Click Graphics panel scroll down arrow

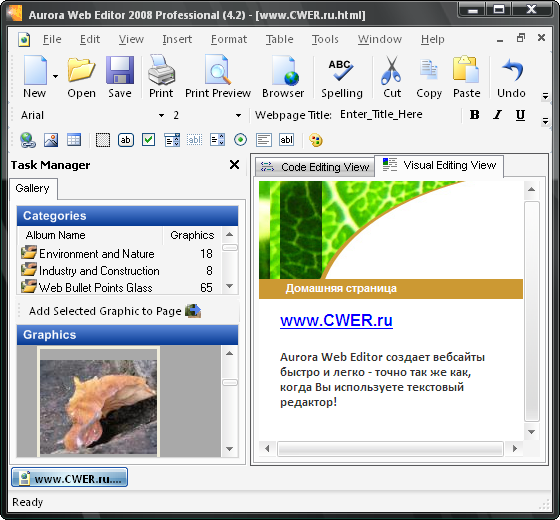tap(230, 449)
